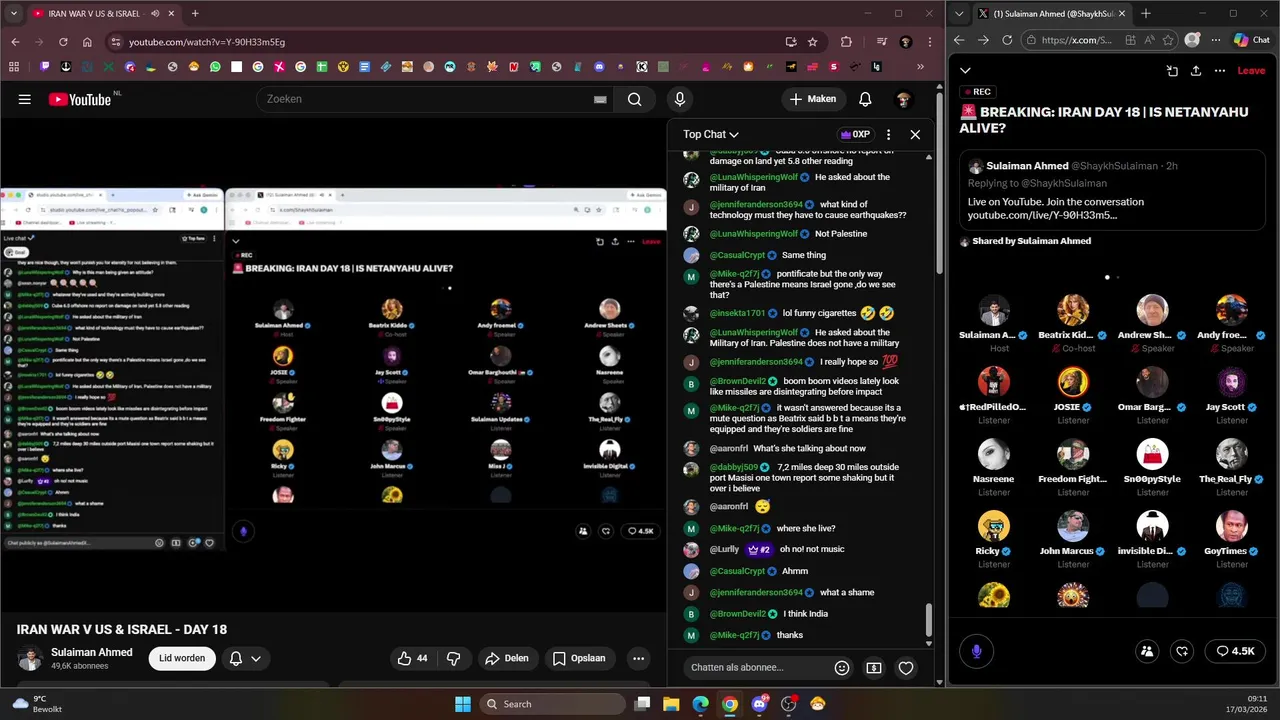Open Discord from the taskbar
Viewport: 1280px width, 720px height.
click(x=759, y=704)
